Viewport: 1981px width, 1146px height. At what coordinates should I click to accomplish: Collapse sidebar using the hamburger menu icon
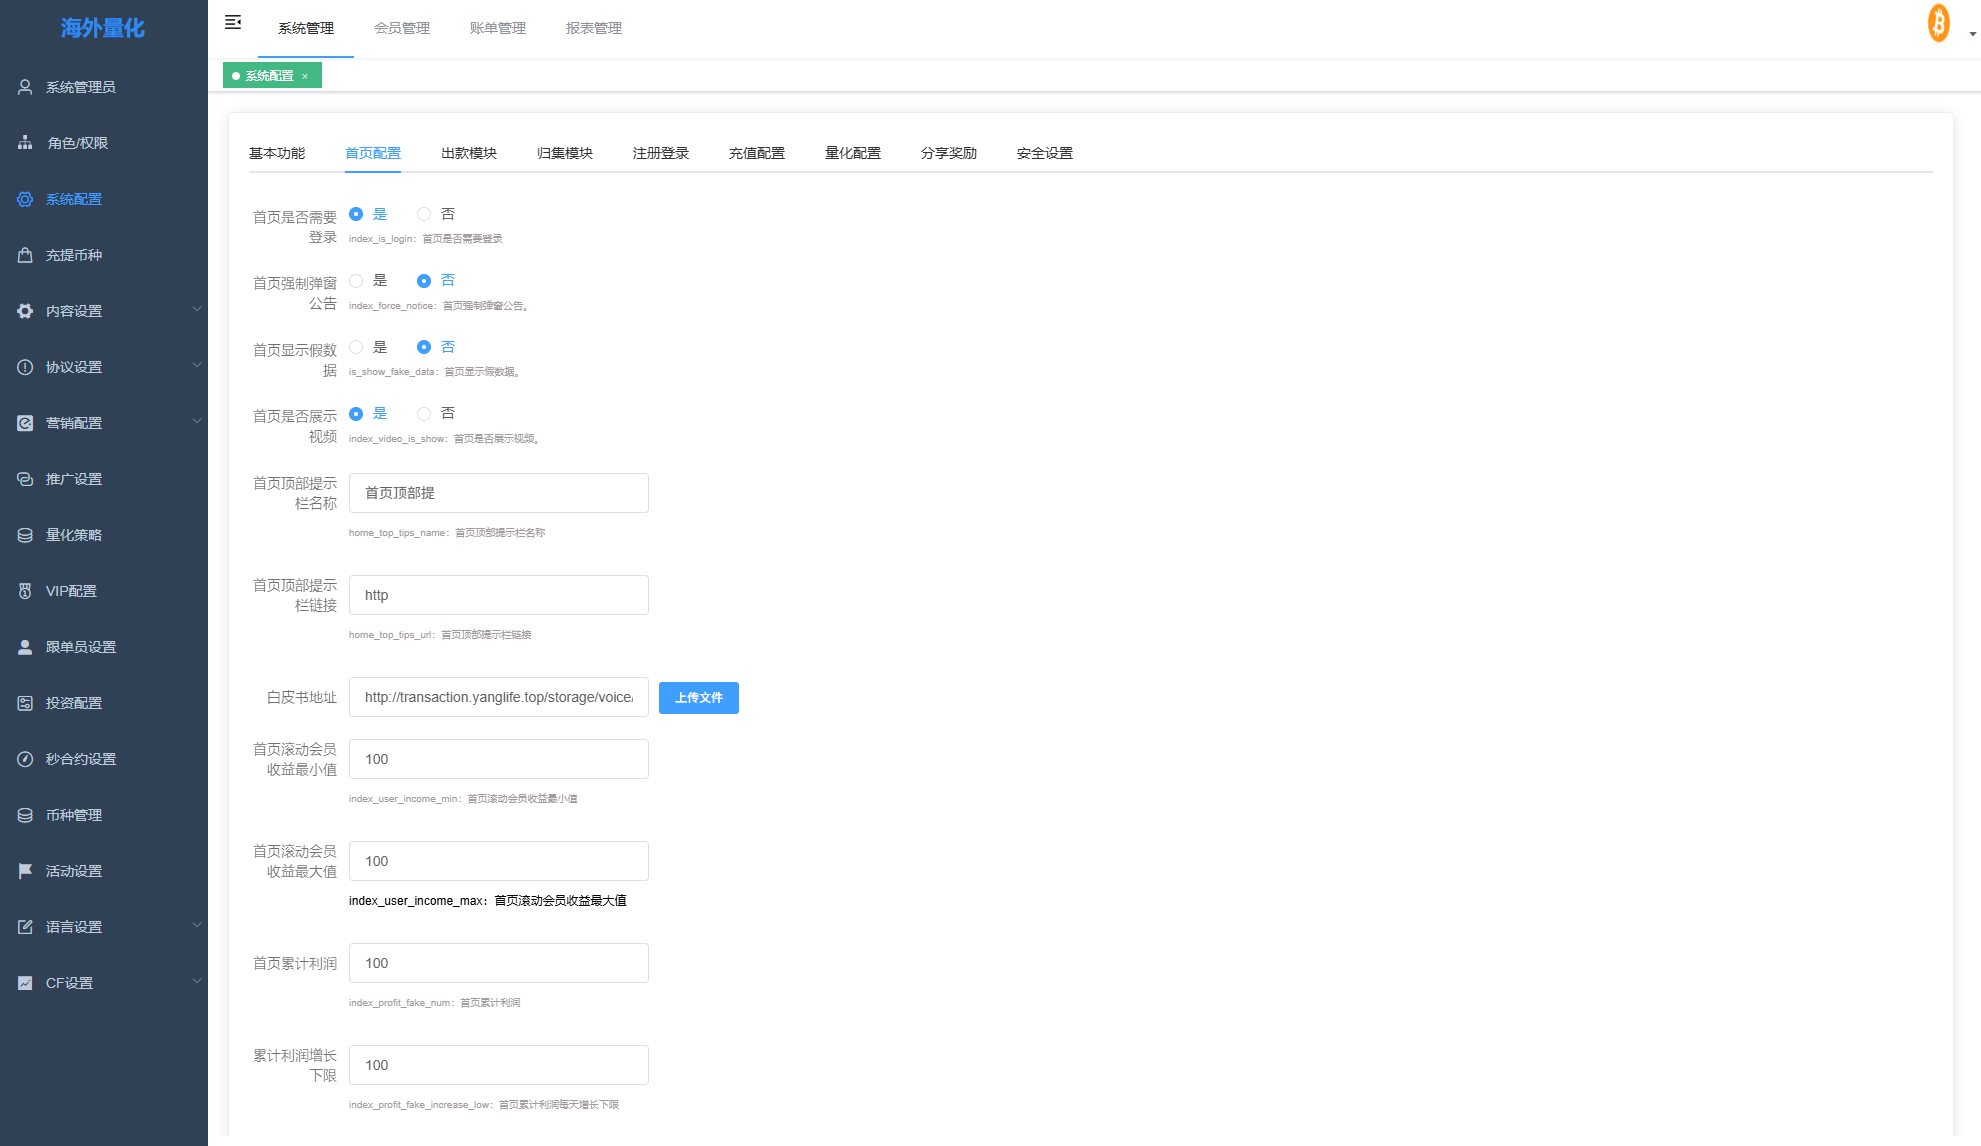coord(233,22)
